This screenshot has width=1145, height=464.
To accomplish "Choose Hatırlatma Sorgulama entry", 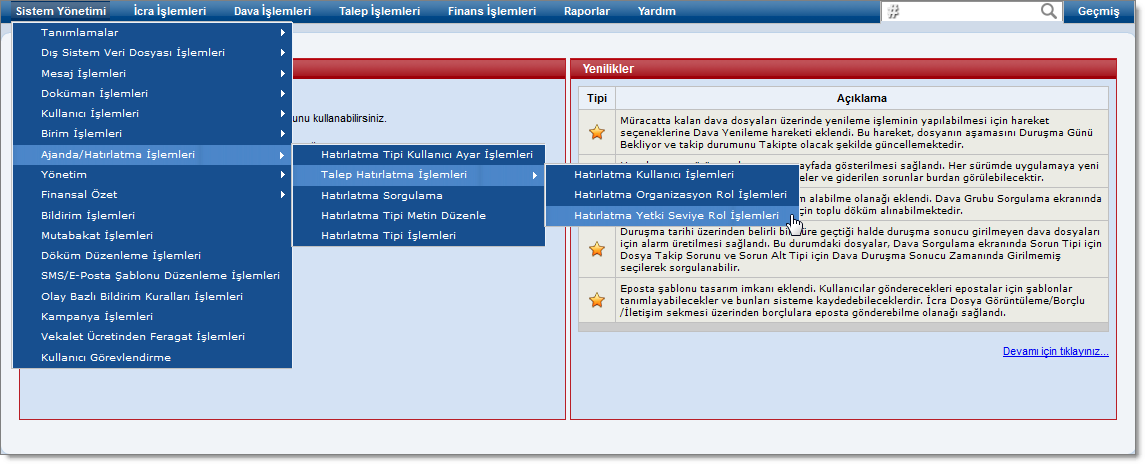I will [419, 195].
